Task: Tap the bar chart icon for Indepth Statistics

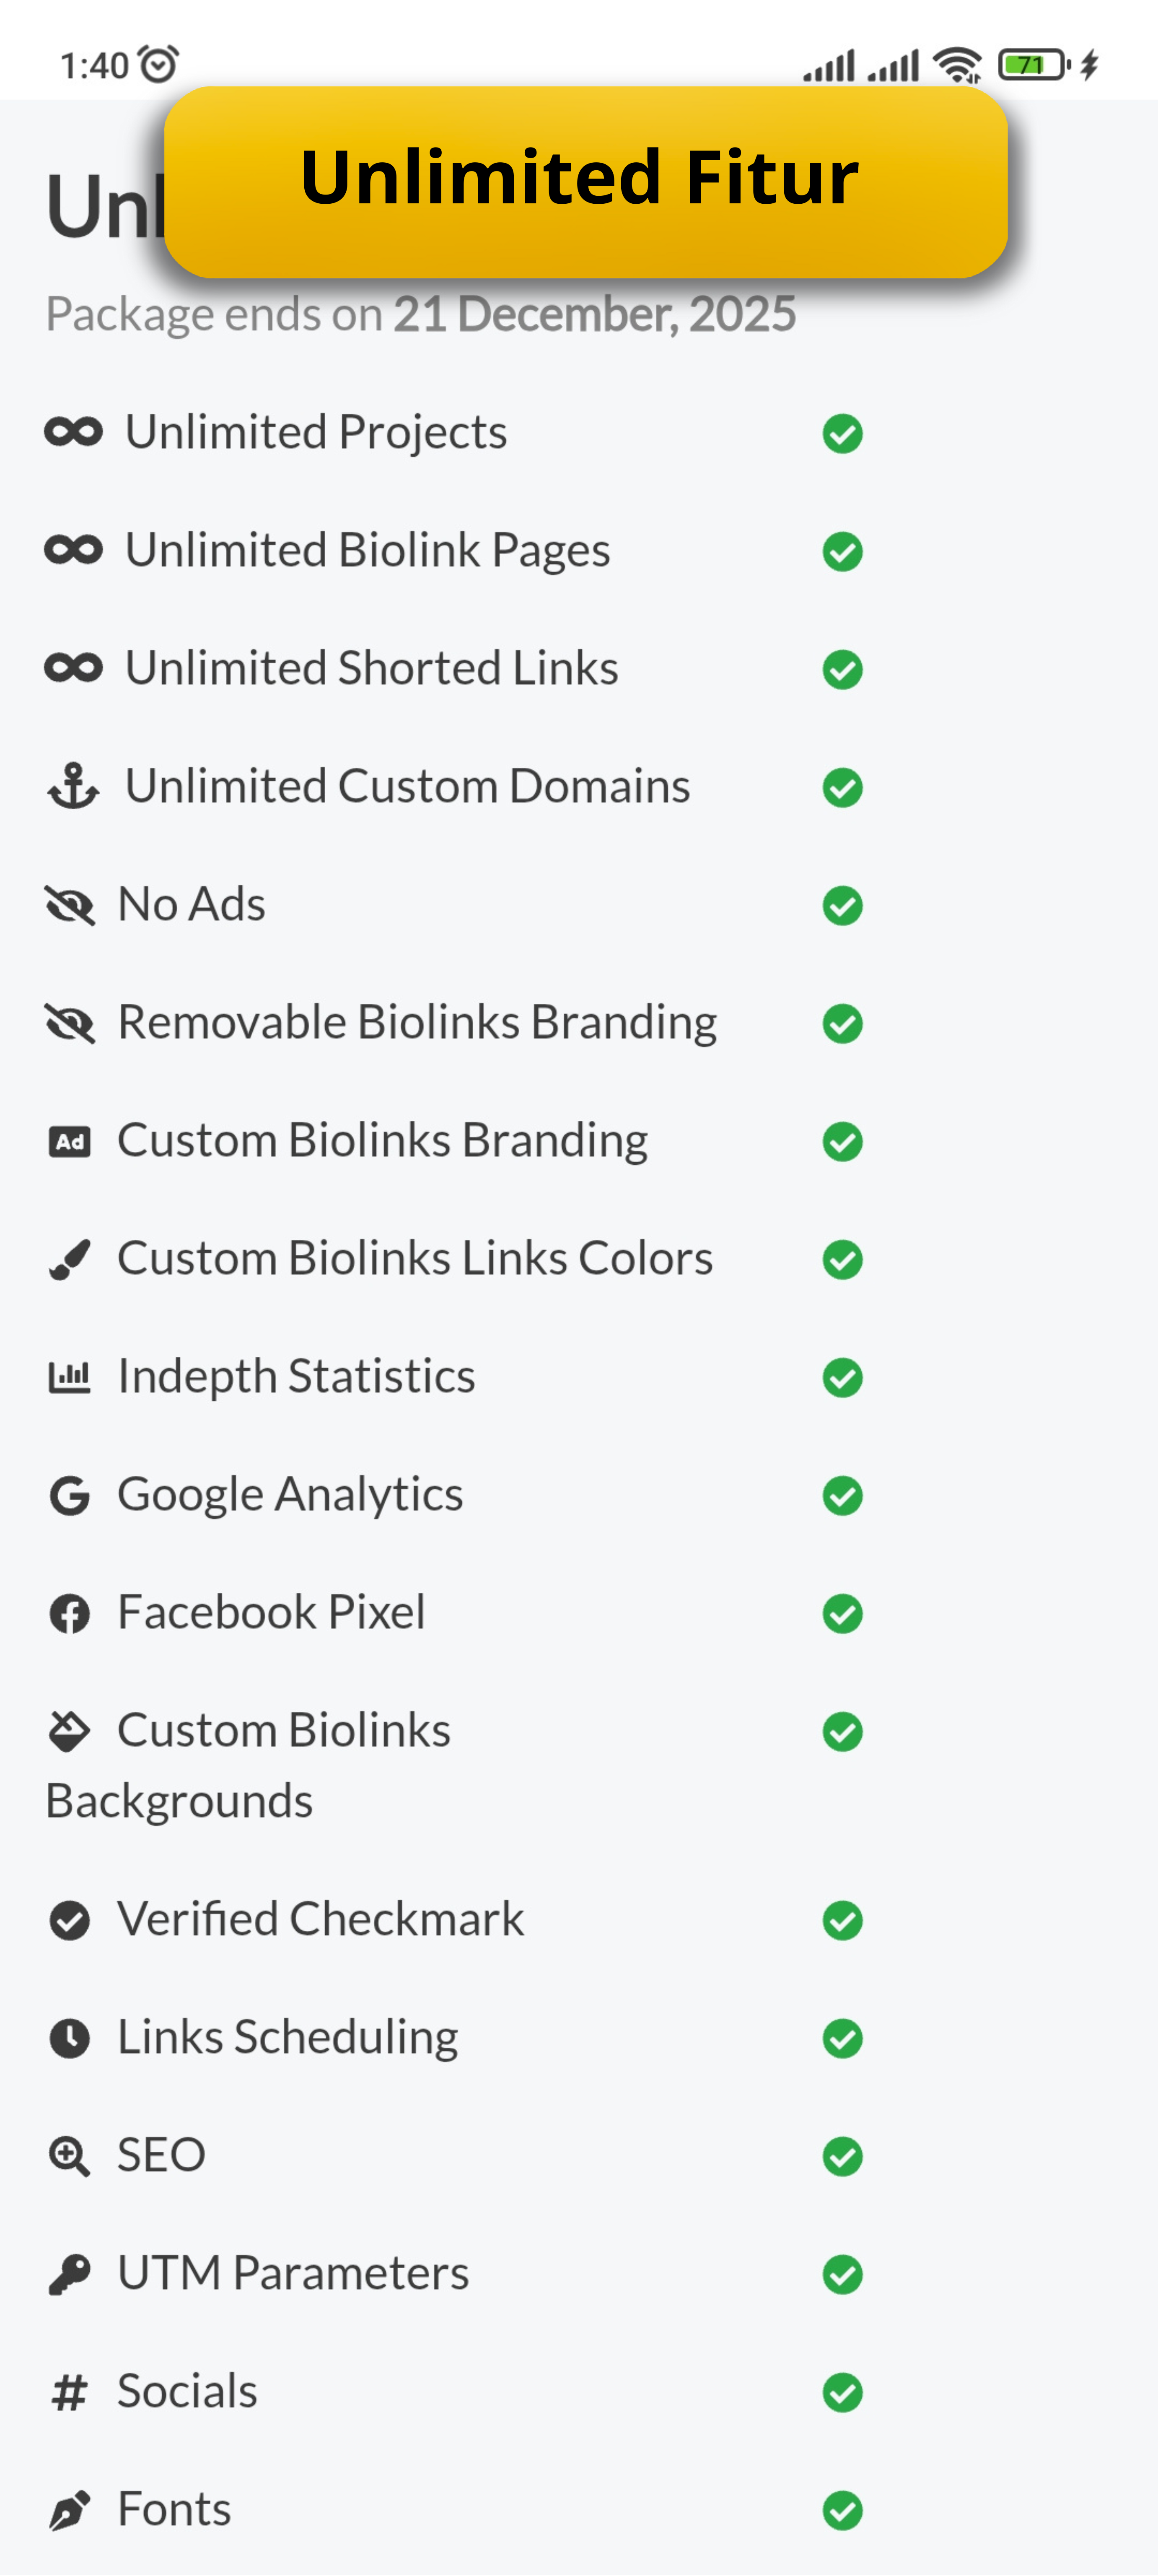Action: click(70, 1377)
